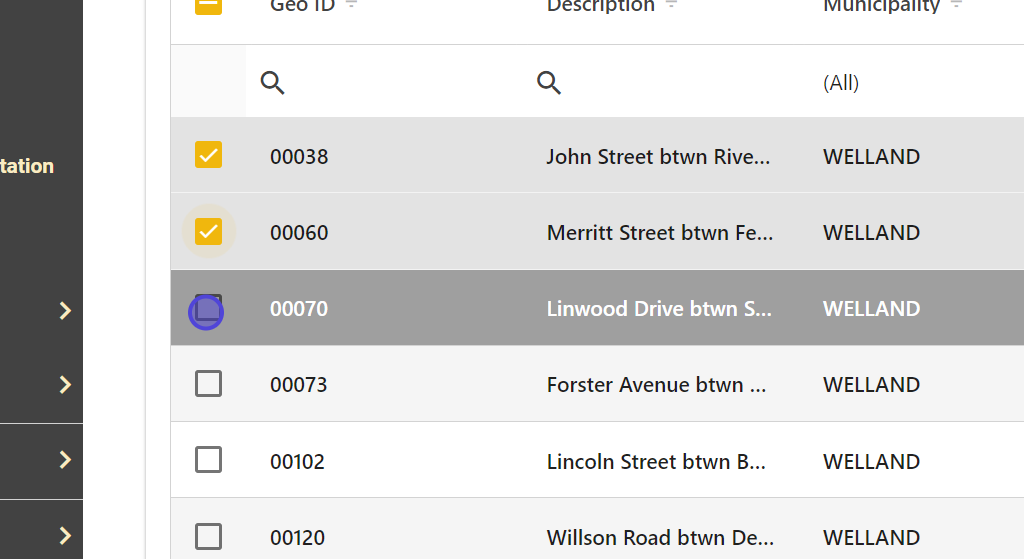Click the Municipality column header filter icon

pyautogui.click(x=956, y=5)
